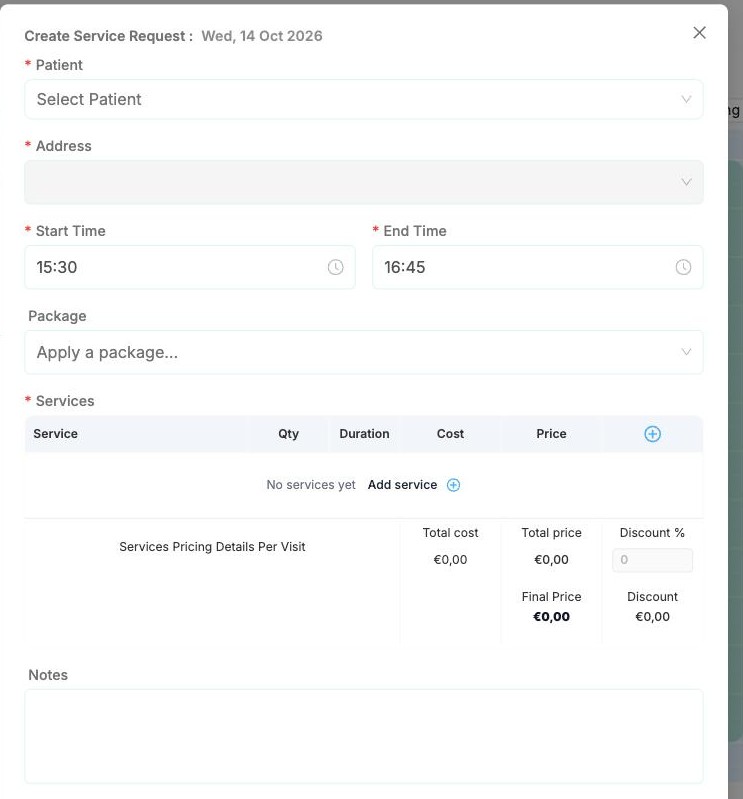
Task: Click the Total cost €0,00 value
Action: pos(450,560)
